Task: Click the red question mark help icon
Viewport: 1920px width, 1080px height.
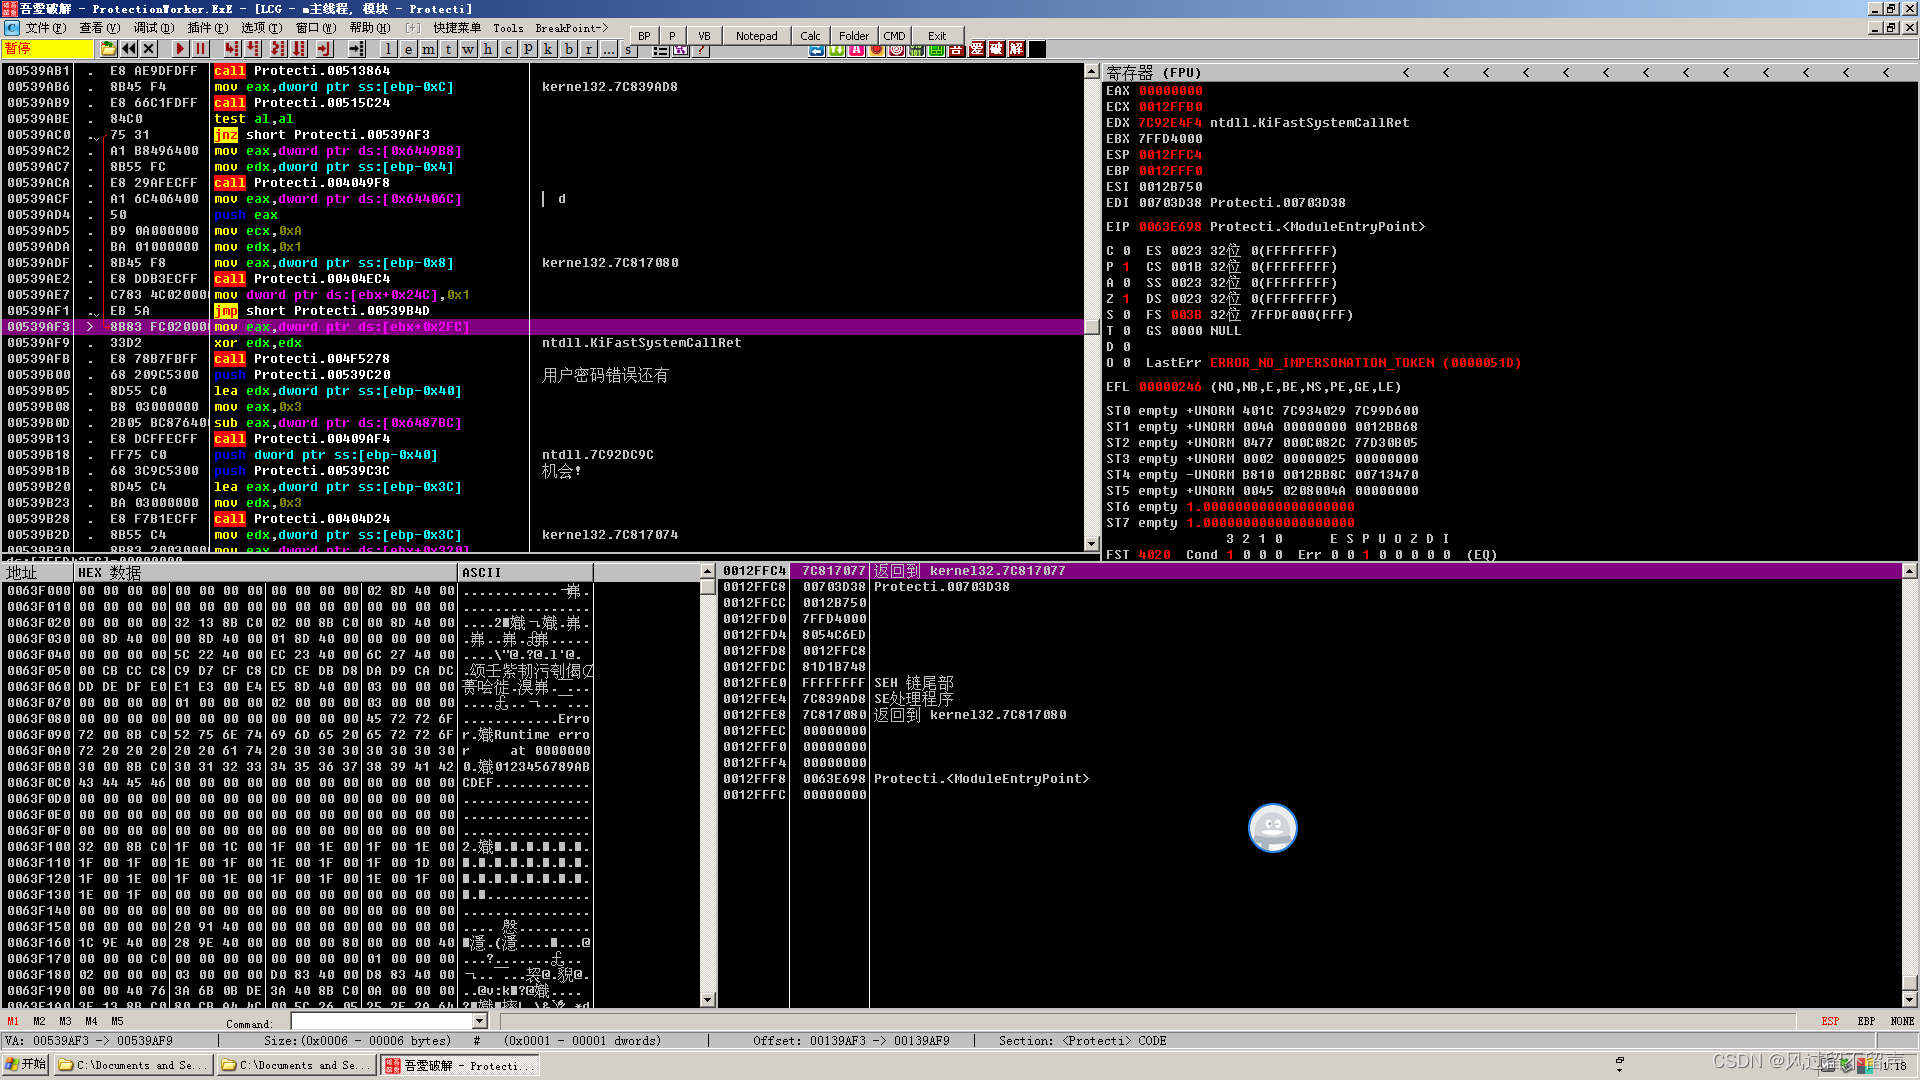Action: tap(701, 50)
